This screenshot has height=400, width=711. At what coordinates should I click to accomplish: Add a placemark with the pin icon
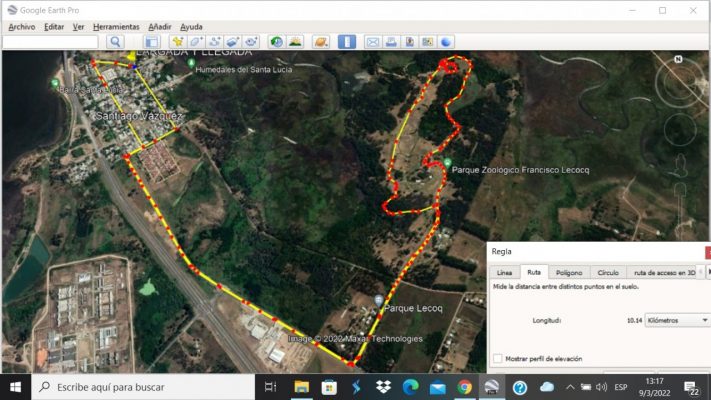tap(177, 42)
